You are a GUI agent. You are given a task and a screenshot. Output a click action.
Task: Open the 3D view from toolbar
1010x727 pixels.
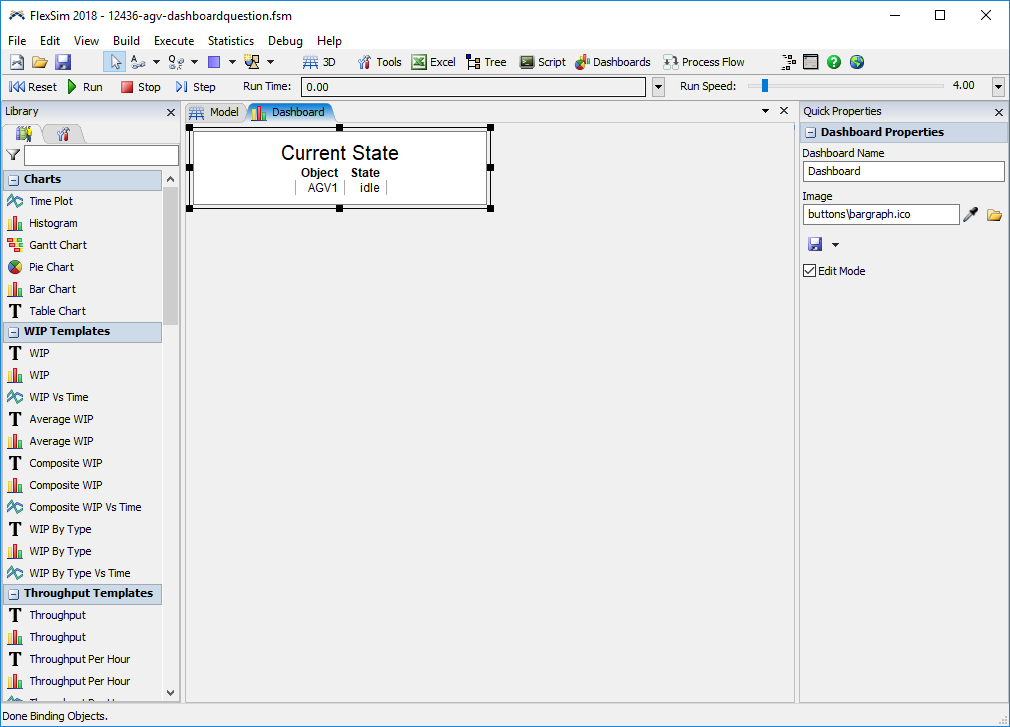[x=320, y=62]
